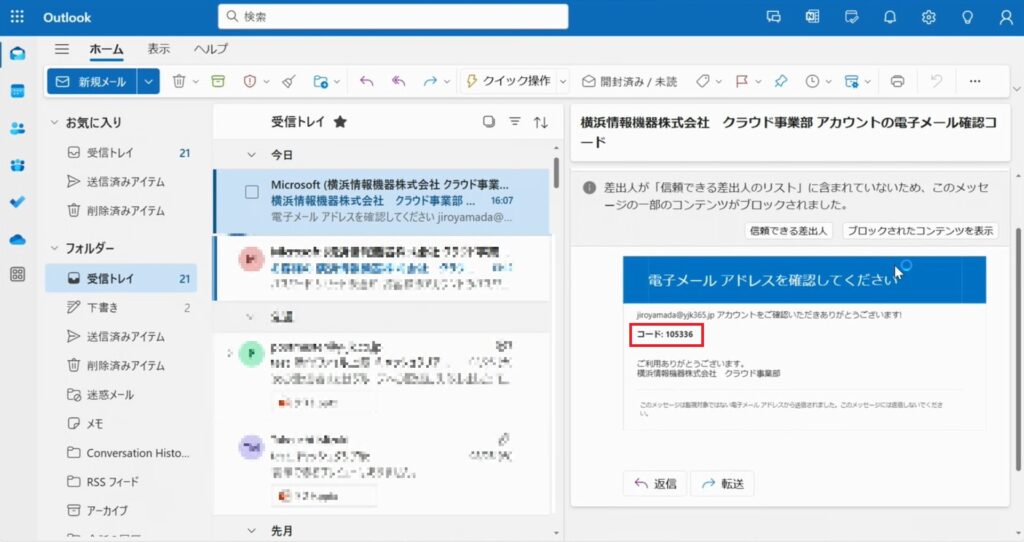1024x542 pixels.
Task: Select メモ folder
Action: (x=121, y=424)
